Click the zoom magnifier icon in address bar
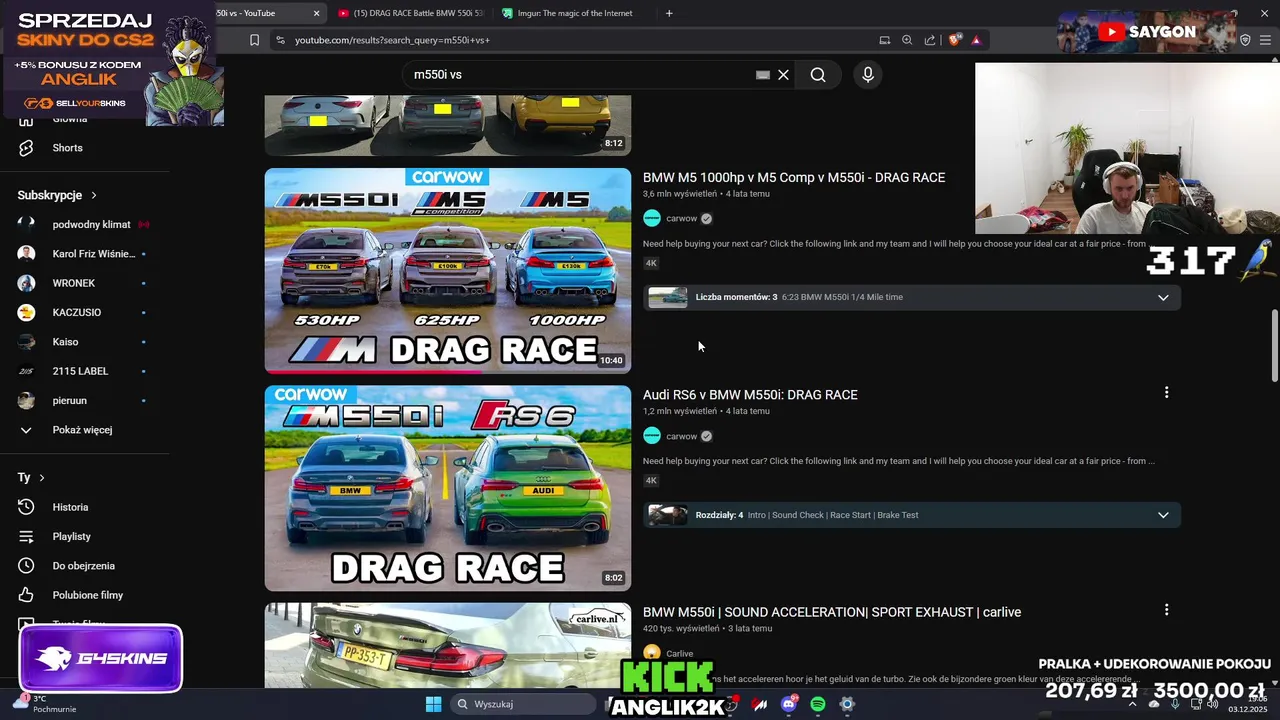 907,40
